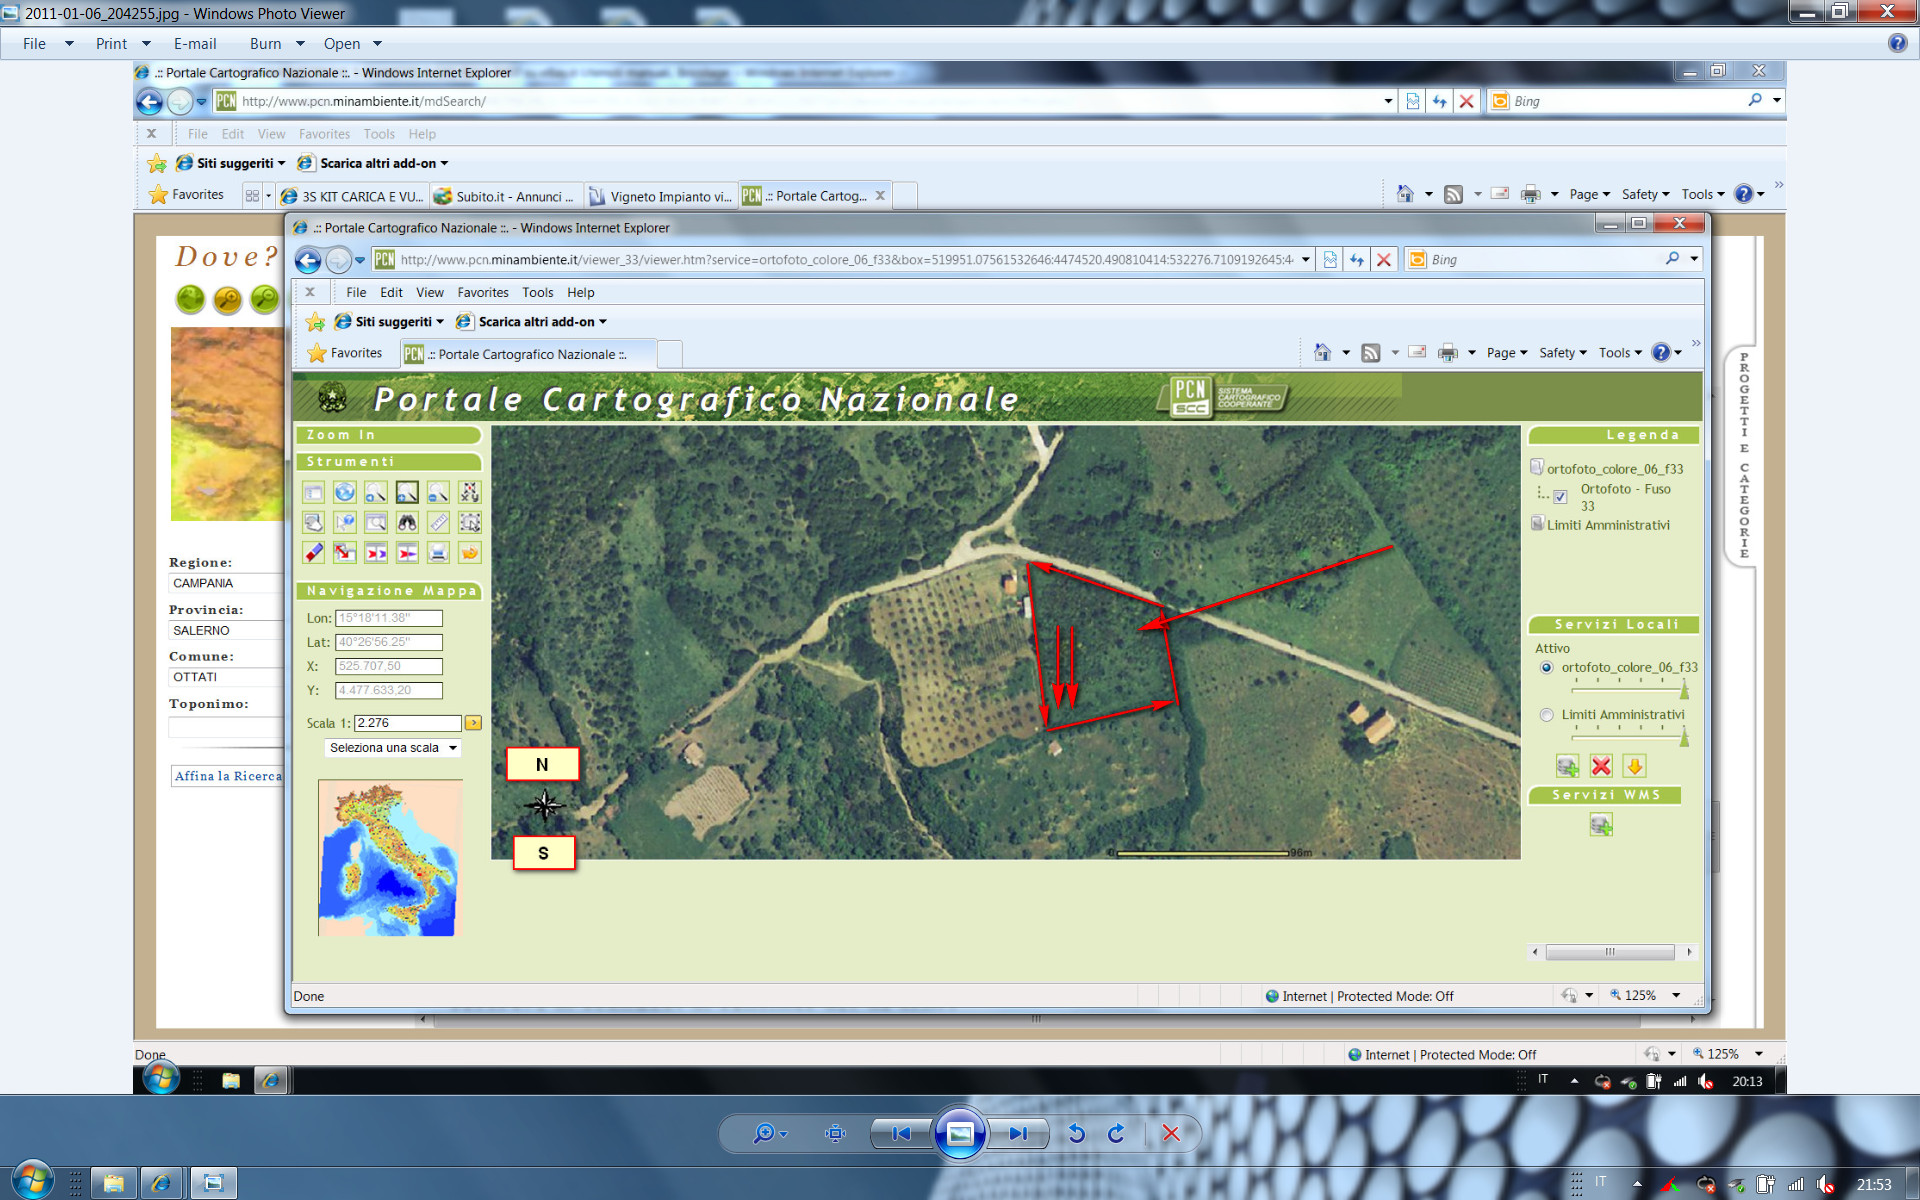Select the Limiti Amministrativi radio button
The image size is (1920, 1200).
pyautogui.click(x=1547, y=715)
